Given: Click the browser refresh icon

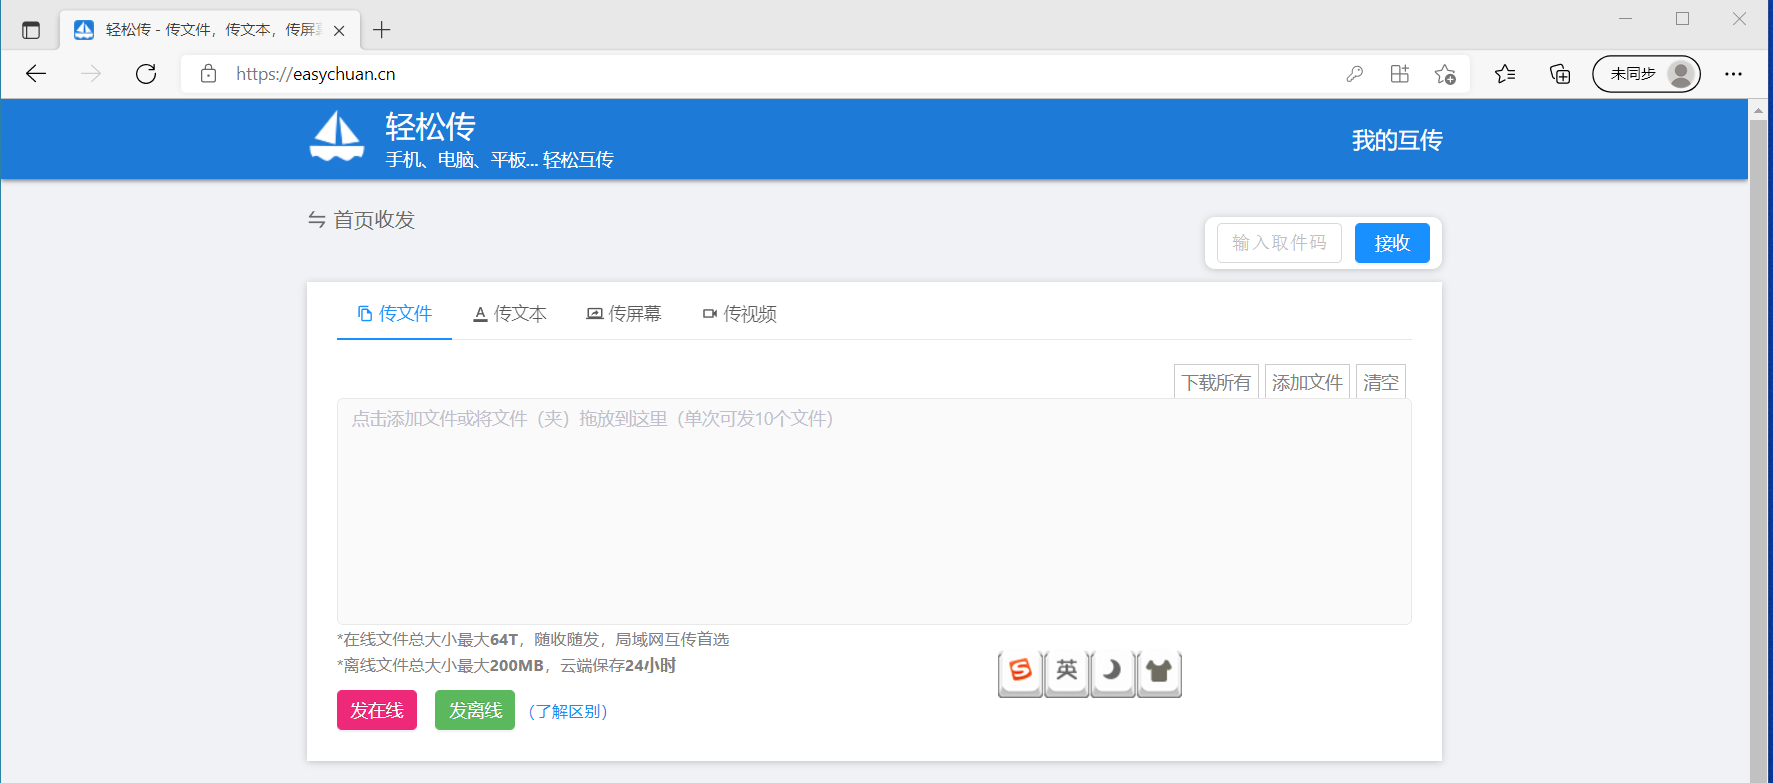Looking at the screenshot, I should point(146,74).
